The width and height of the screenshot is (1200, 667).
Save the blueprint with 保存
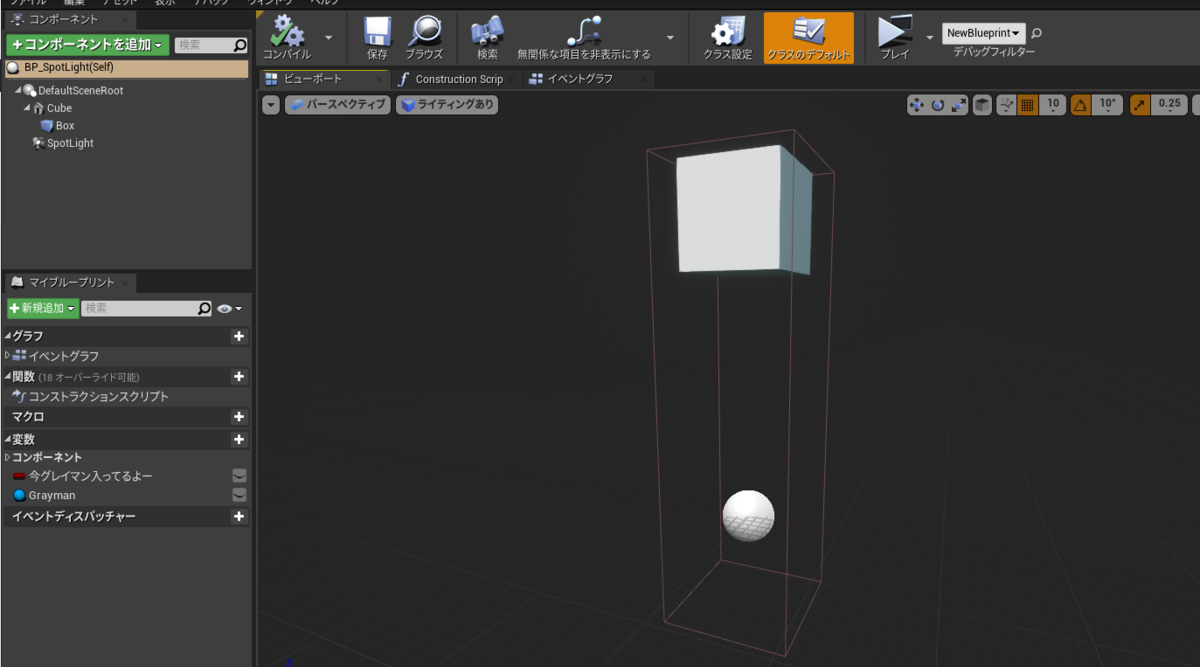(x=377, y=39)
